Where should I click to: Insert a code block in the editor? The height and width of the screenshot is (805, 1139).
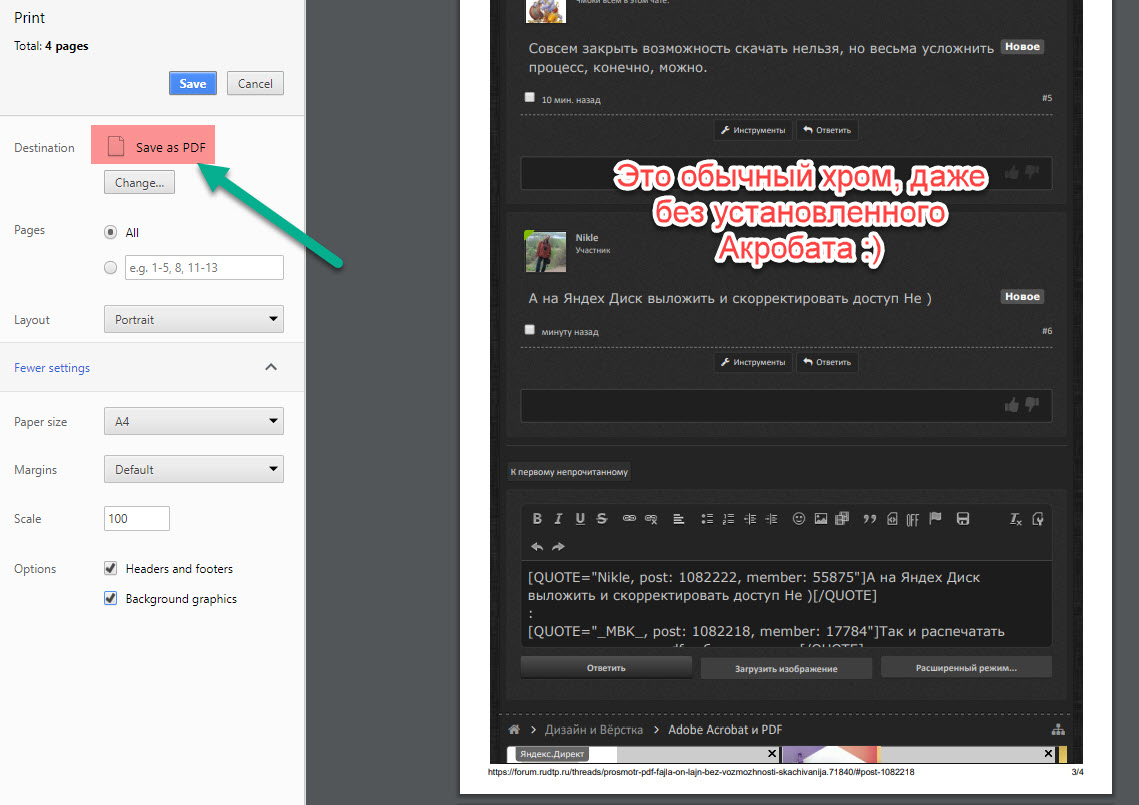tap(892, 519)
